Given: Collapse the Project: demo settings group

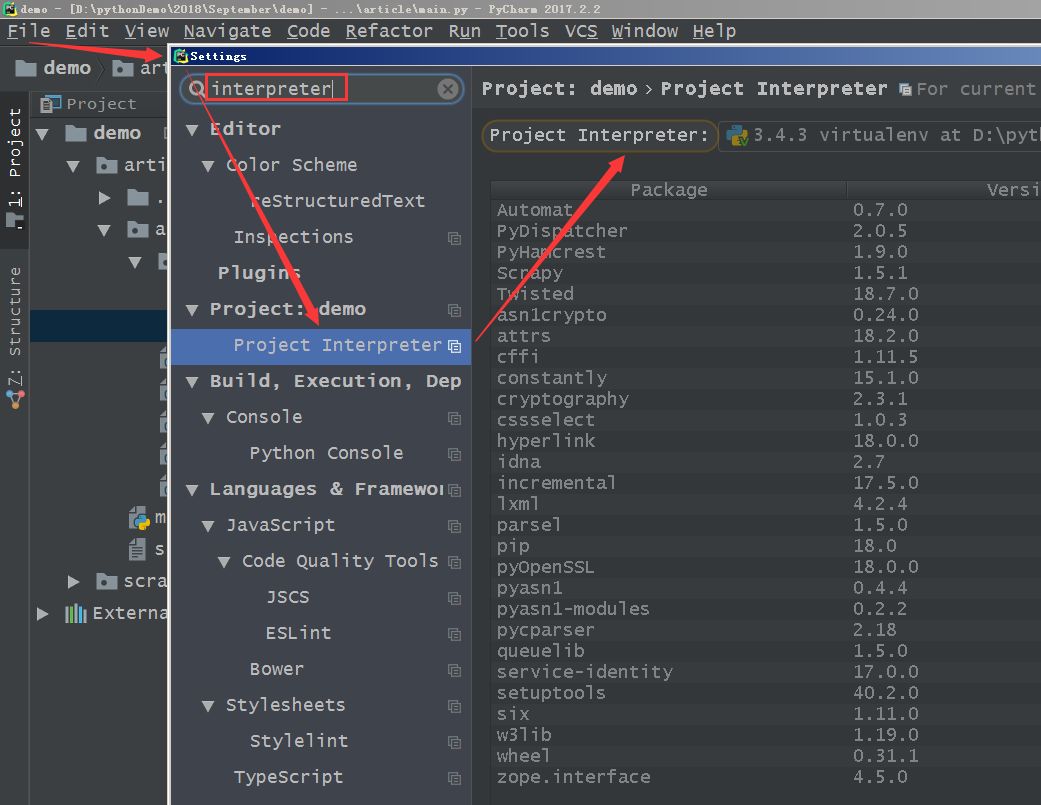Looking at the screenshot, I should coord(192,310).
